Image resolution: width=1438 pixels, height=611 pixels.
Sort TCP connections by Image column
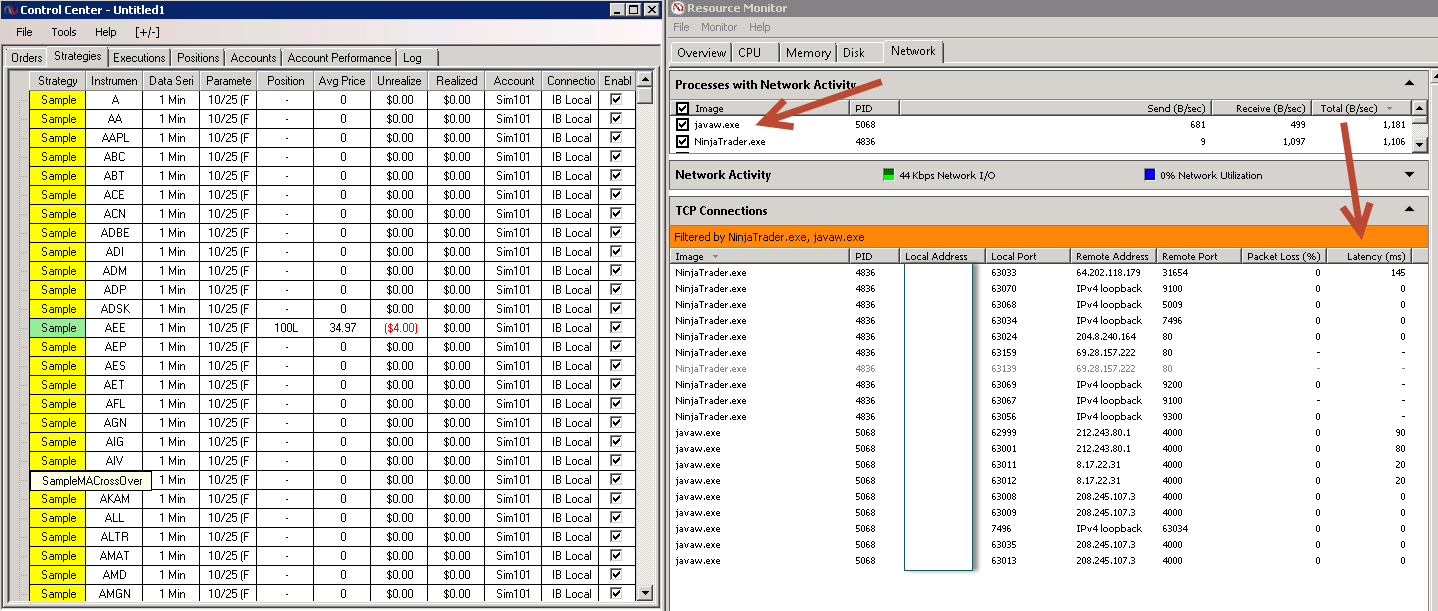pos(760,256)
